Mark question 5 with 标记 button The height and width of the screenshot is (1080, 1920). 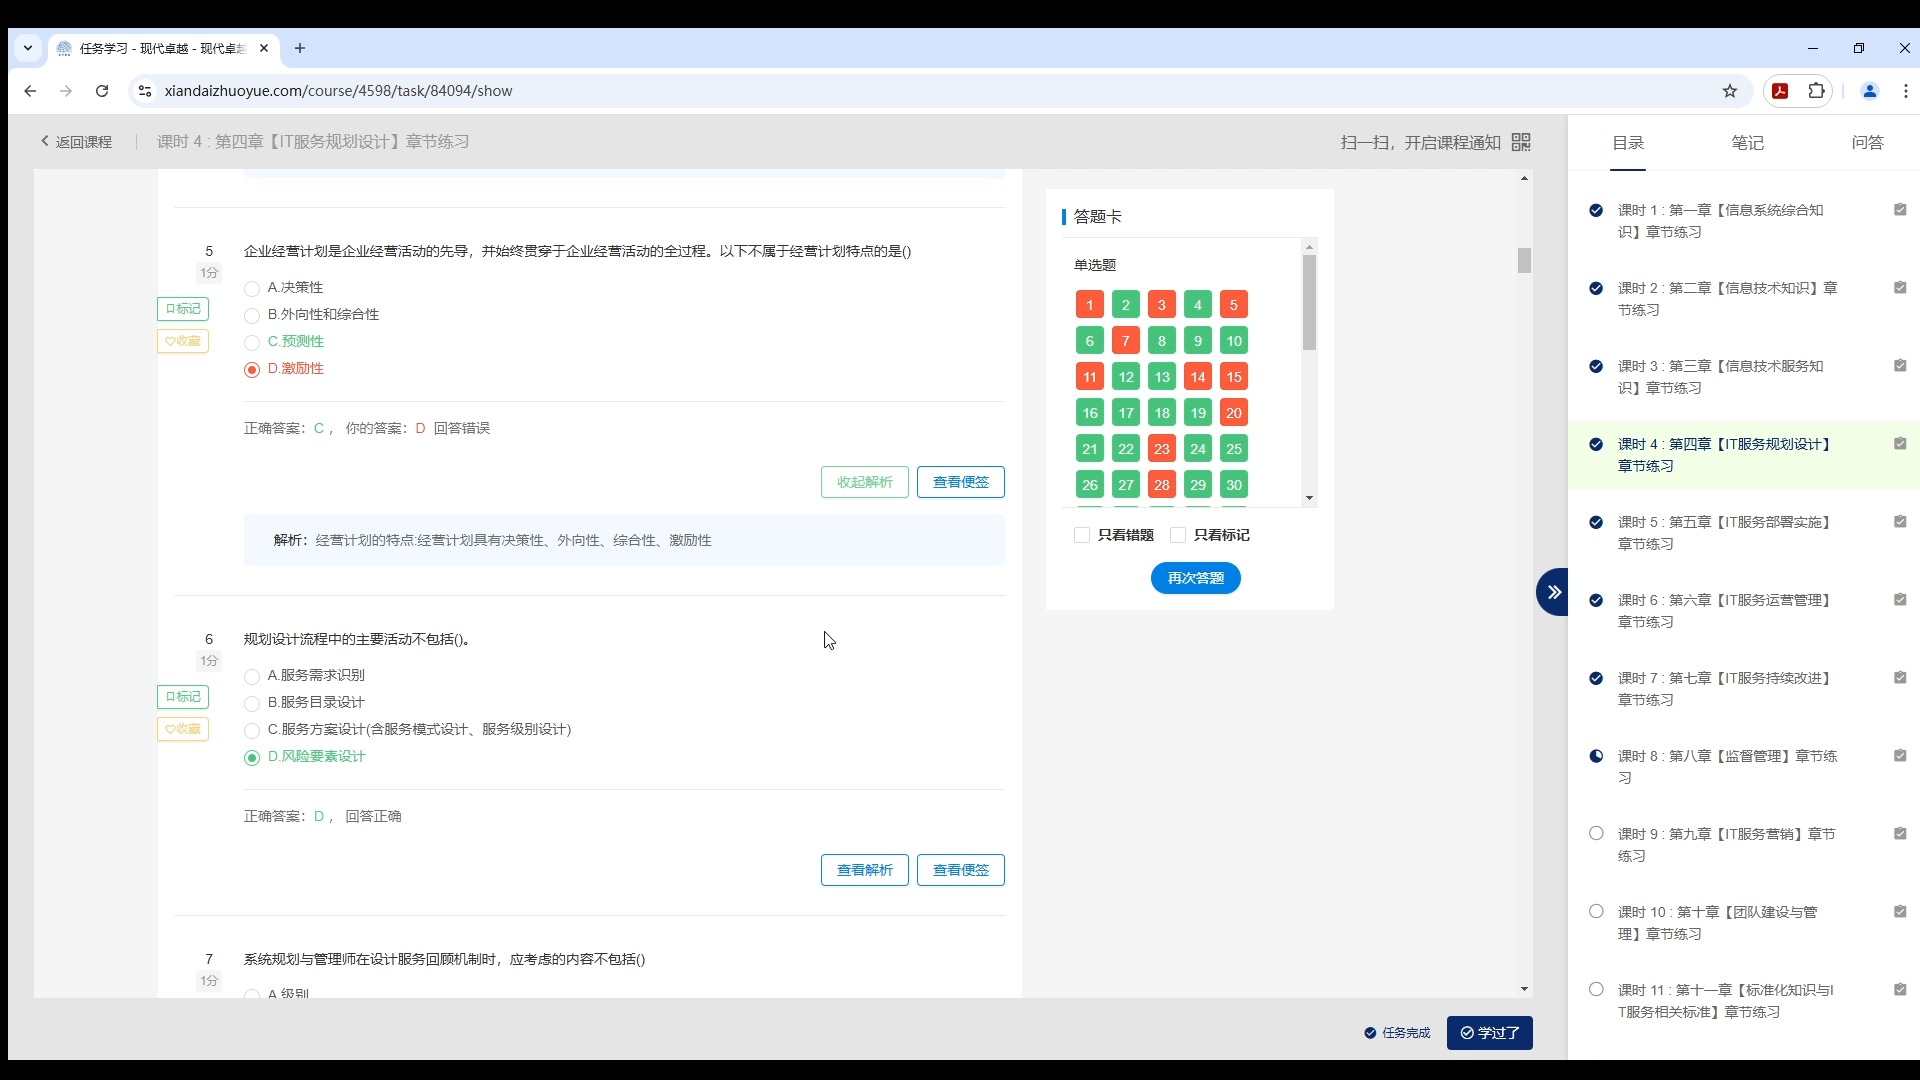tap(183, 309)
